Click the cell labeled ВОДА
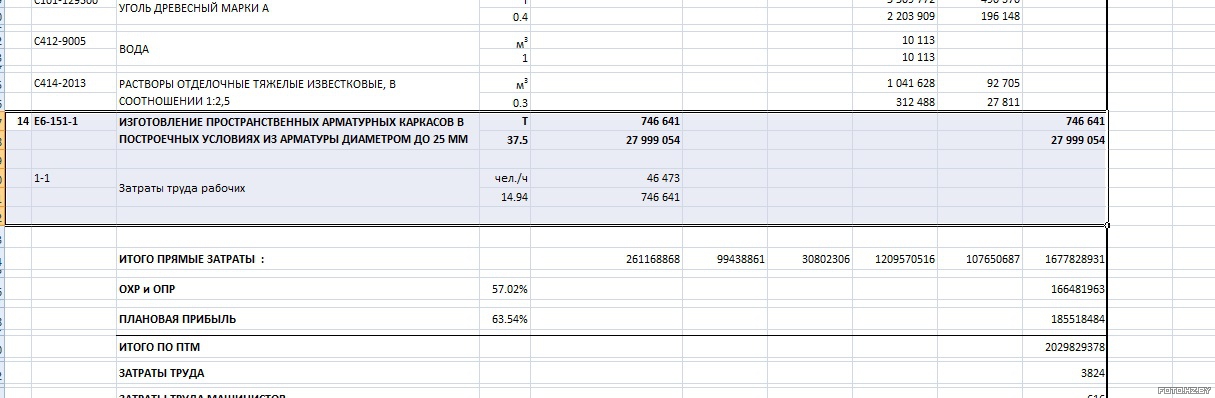 click(x=298, y=48)
